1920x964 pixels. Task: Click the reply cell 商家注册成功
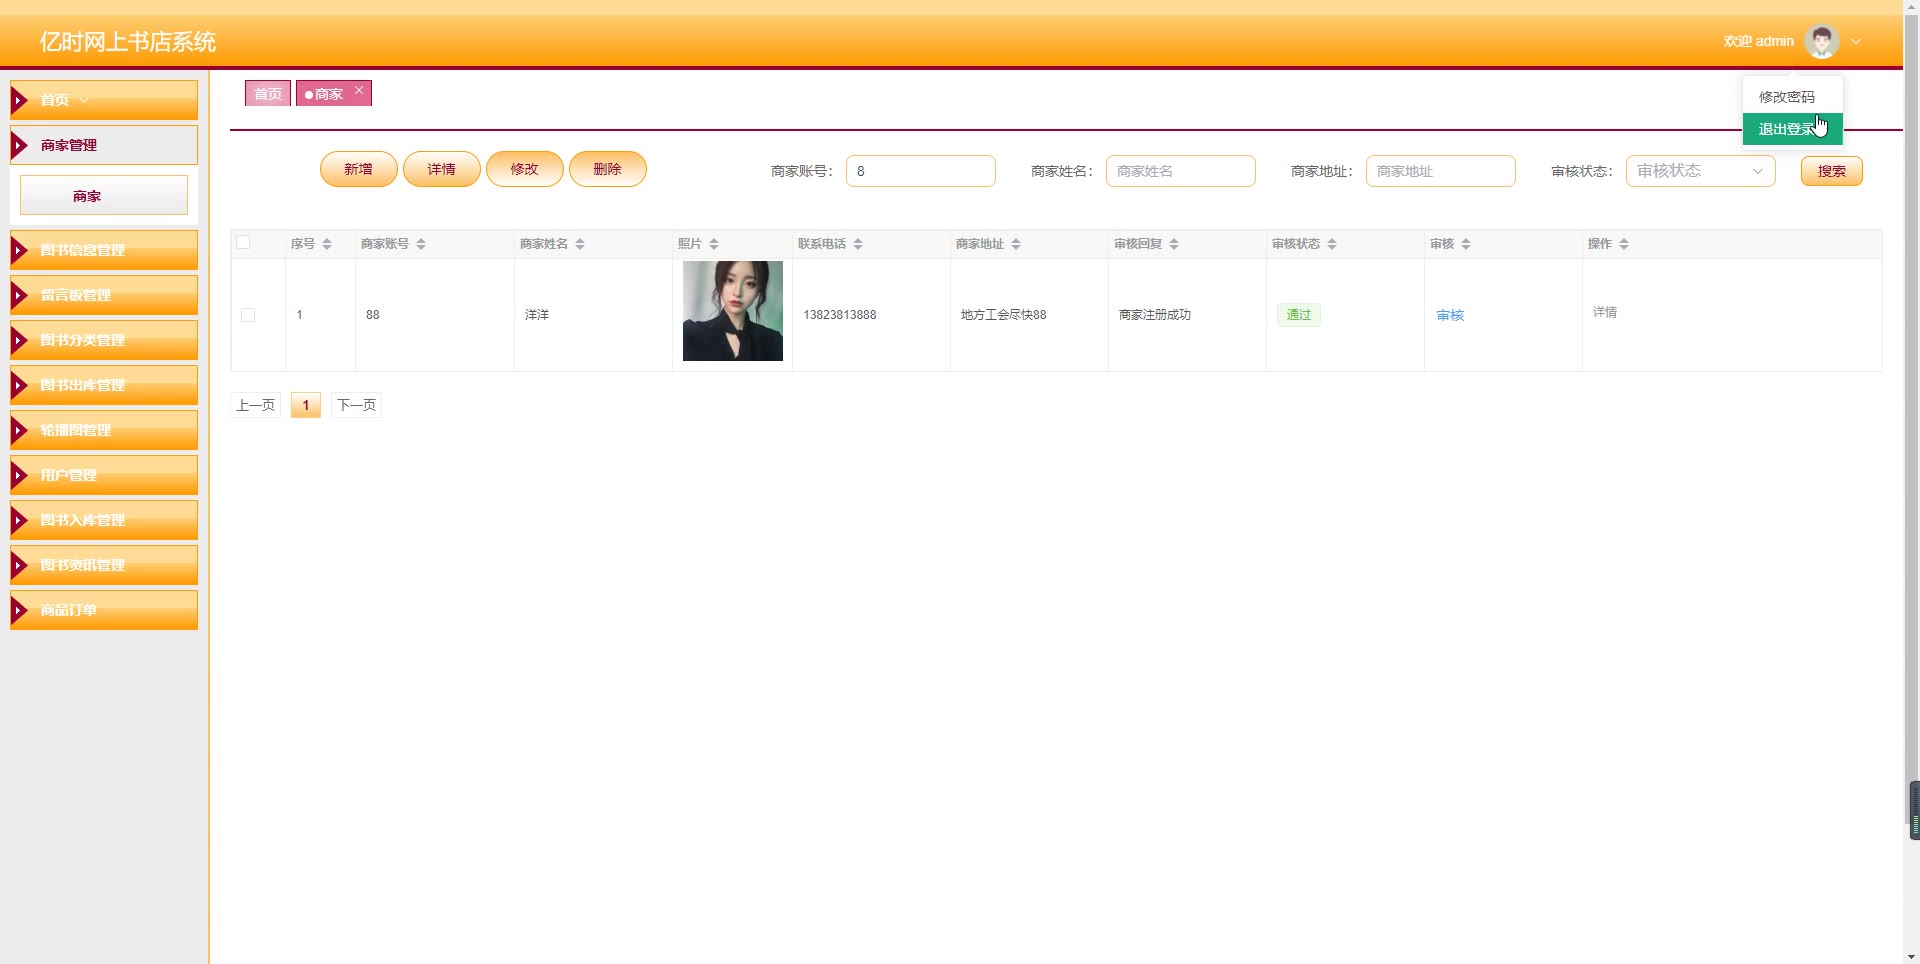pos(1154,315)
